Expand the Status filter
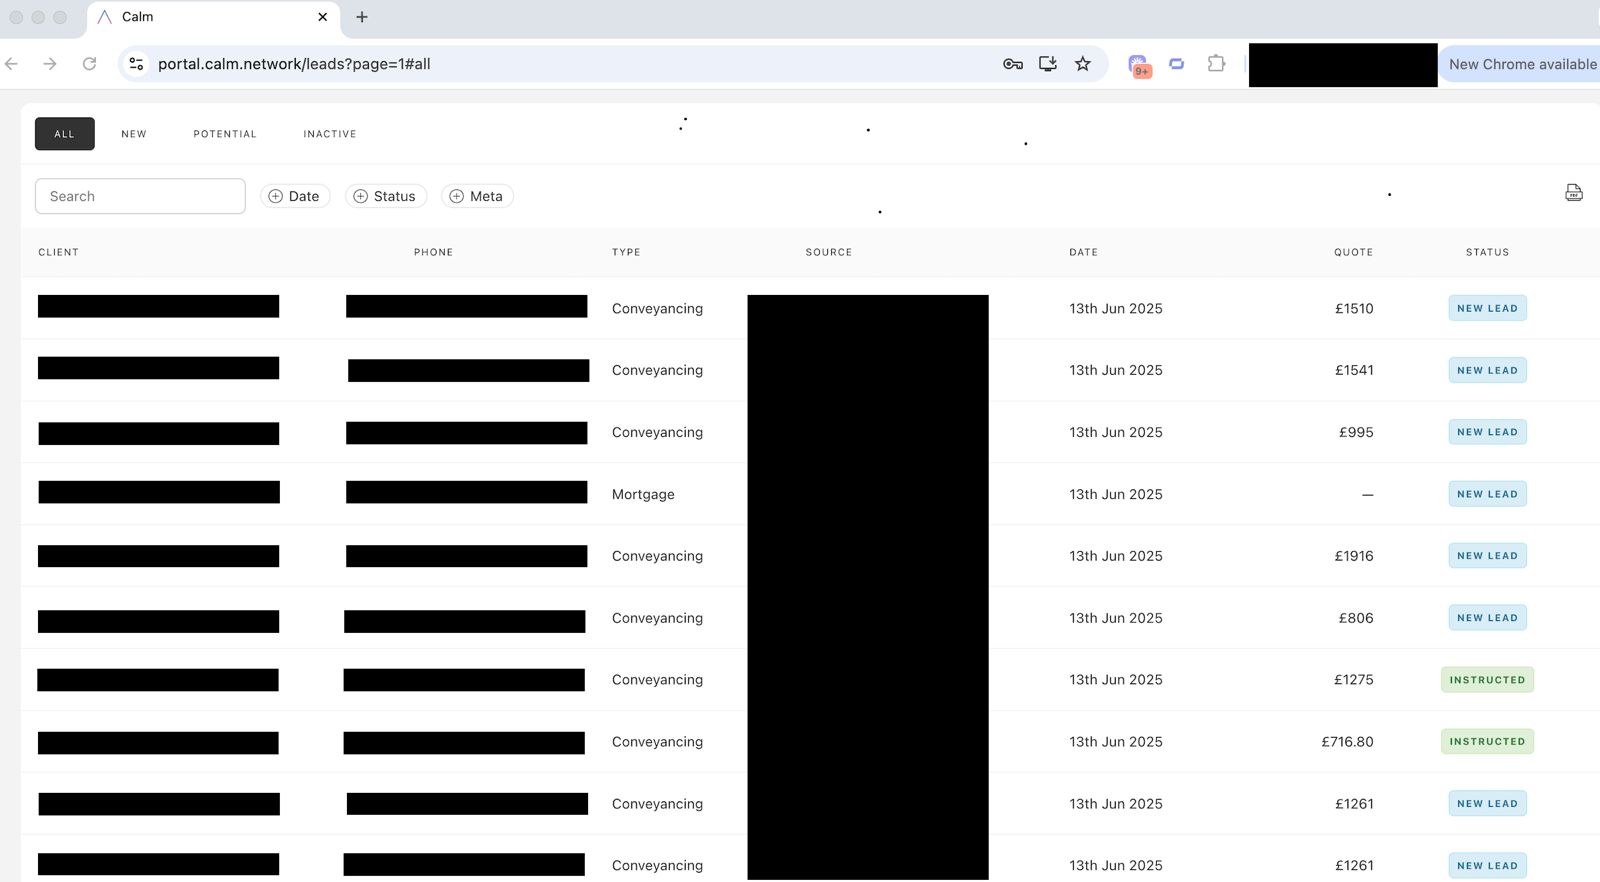1600x882 pixels. coord(386,196)
